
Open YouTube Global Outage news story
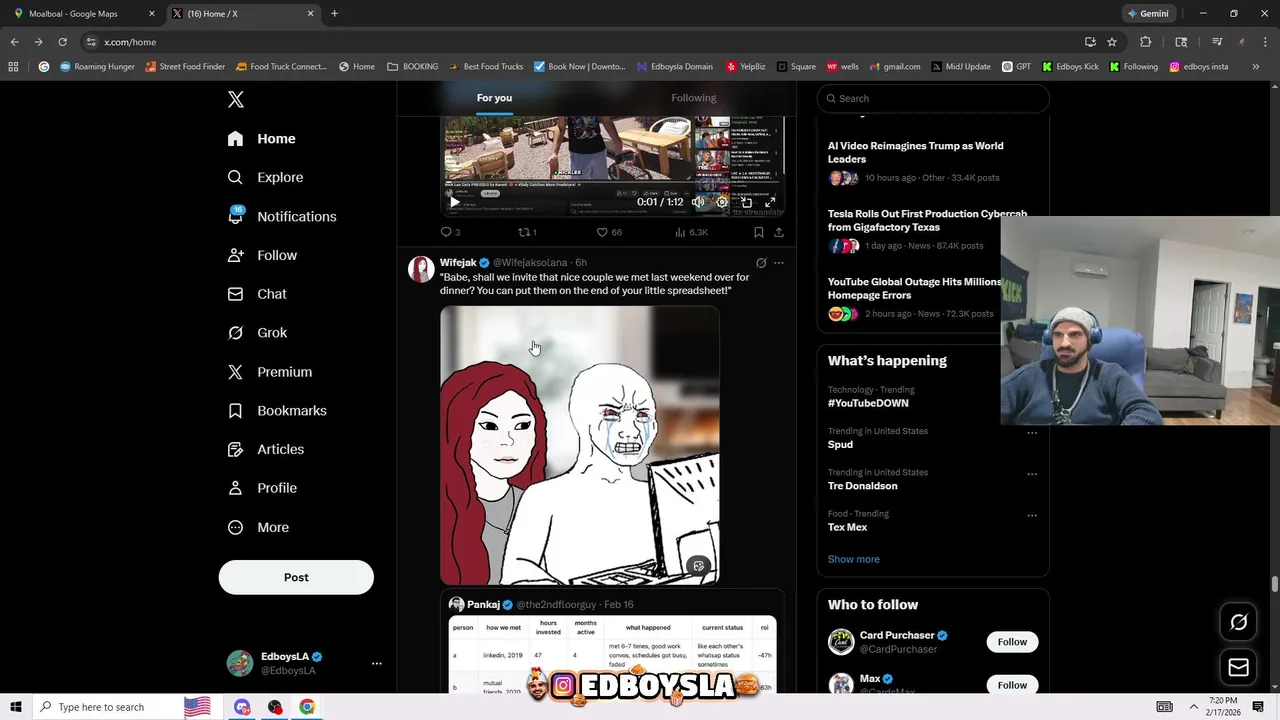(915, 297)
